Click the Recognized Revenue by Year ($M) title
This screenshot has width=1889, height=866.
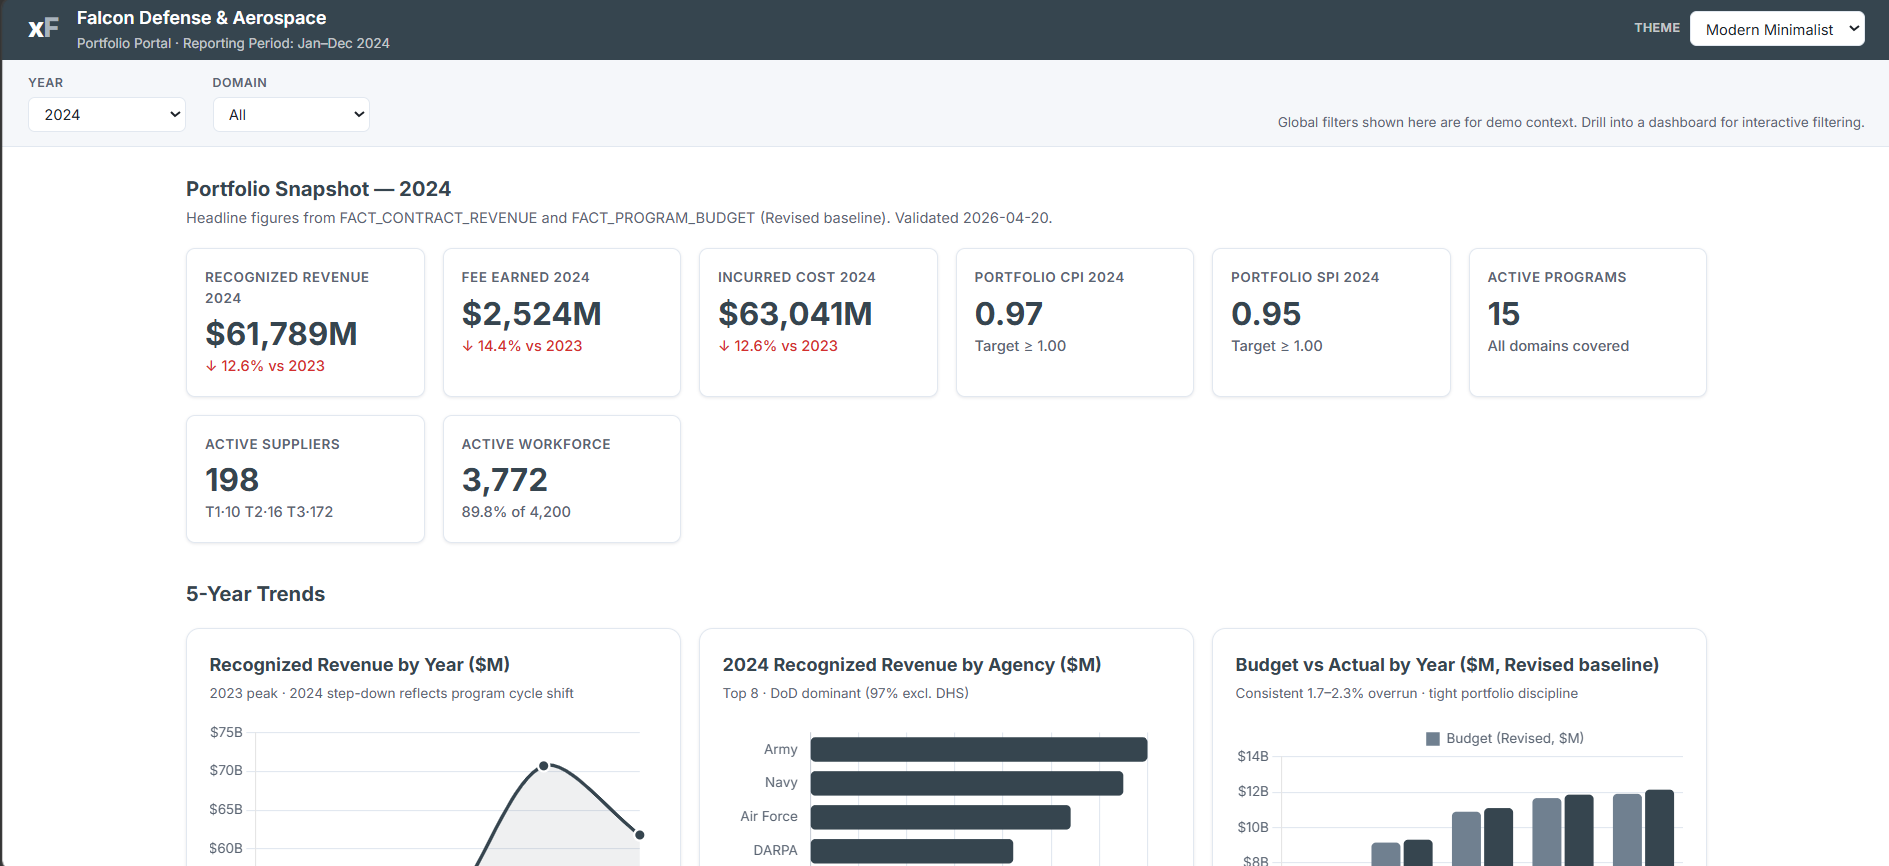[360, 665]
